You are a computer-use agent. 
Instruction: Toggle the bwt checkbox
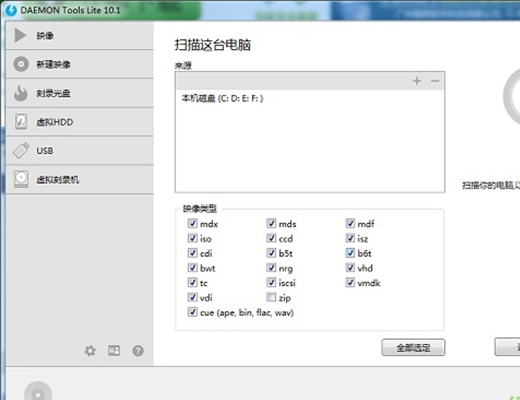pyautogui.click(x=192, y=267)
